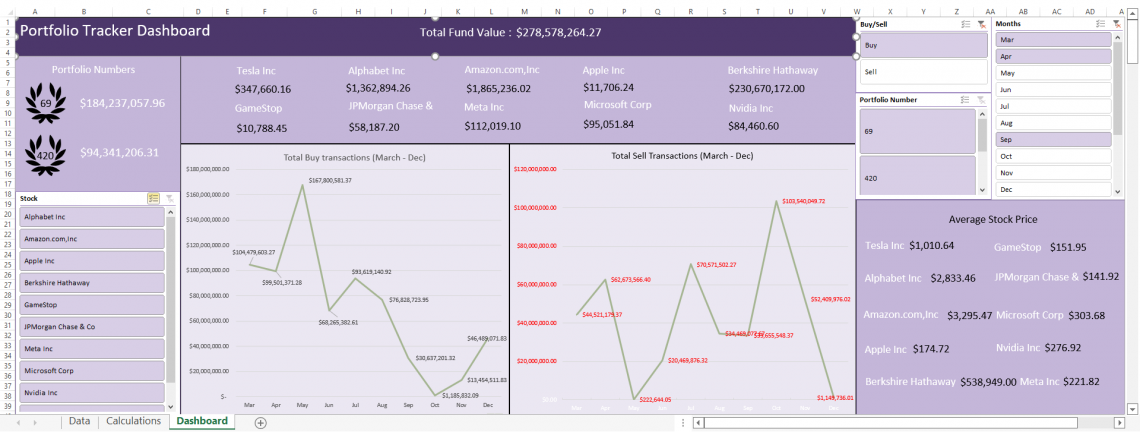1140x432 pixels.
Task: Clear filter icon on Stock slicer
Action: (x=169, y=198)
